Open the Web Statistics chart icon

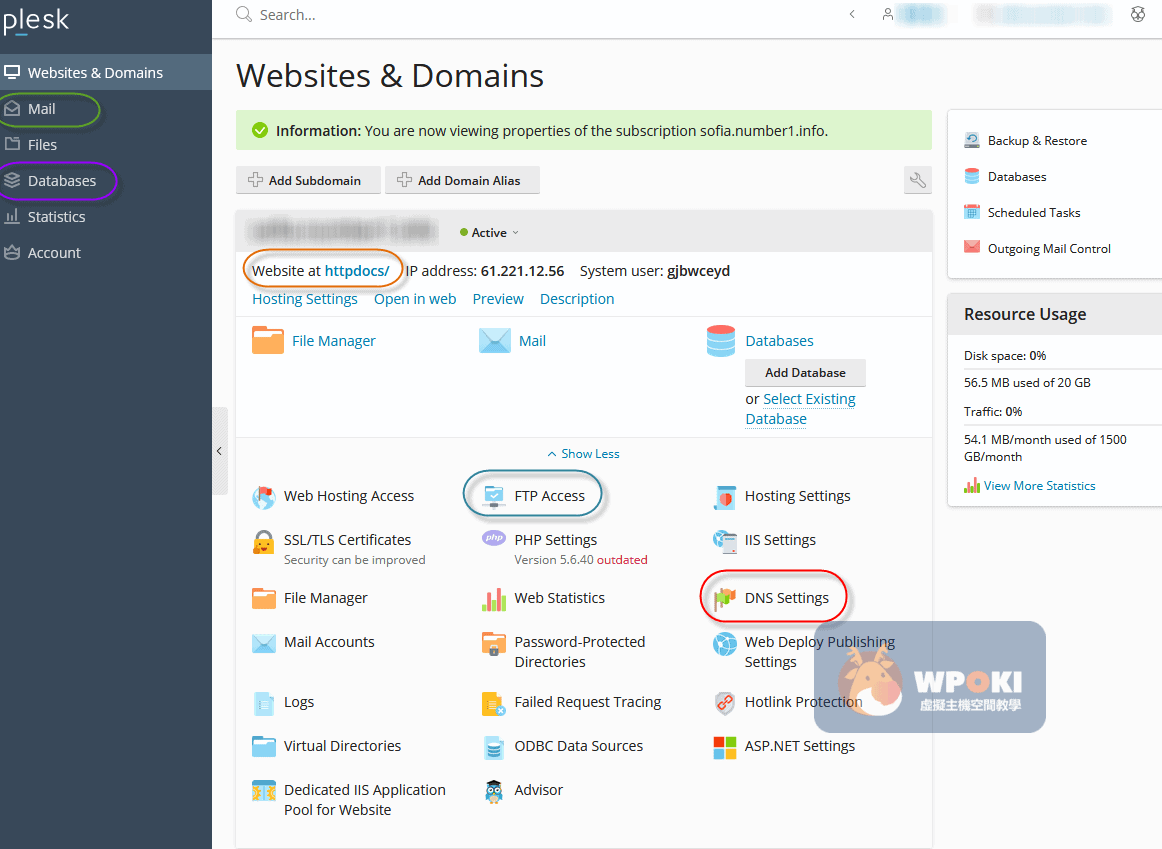[494, 599]
